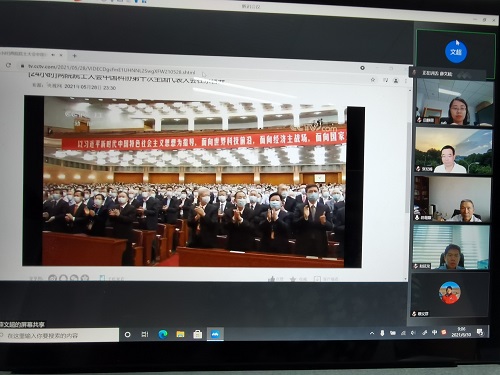Click the meeting app icon in taskbar
Screen dimensions: 500x375
pyautogui.click(x=215, y=334)
